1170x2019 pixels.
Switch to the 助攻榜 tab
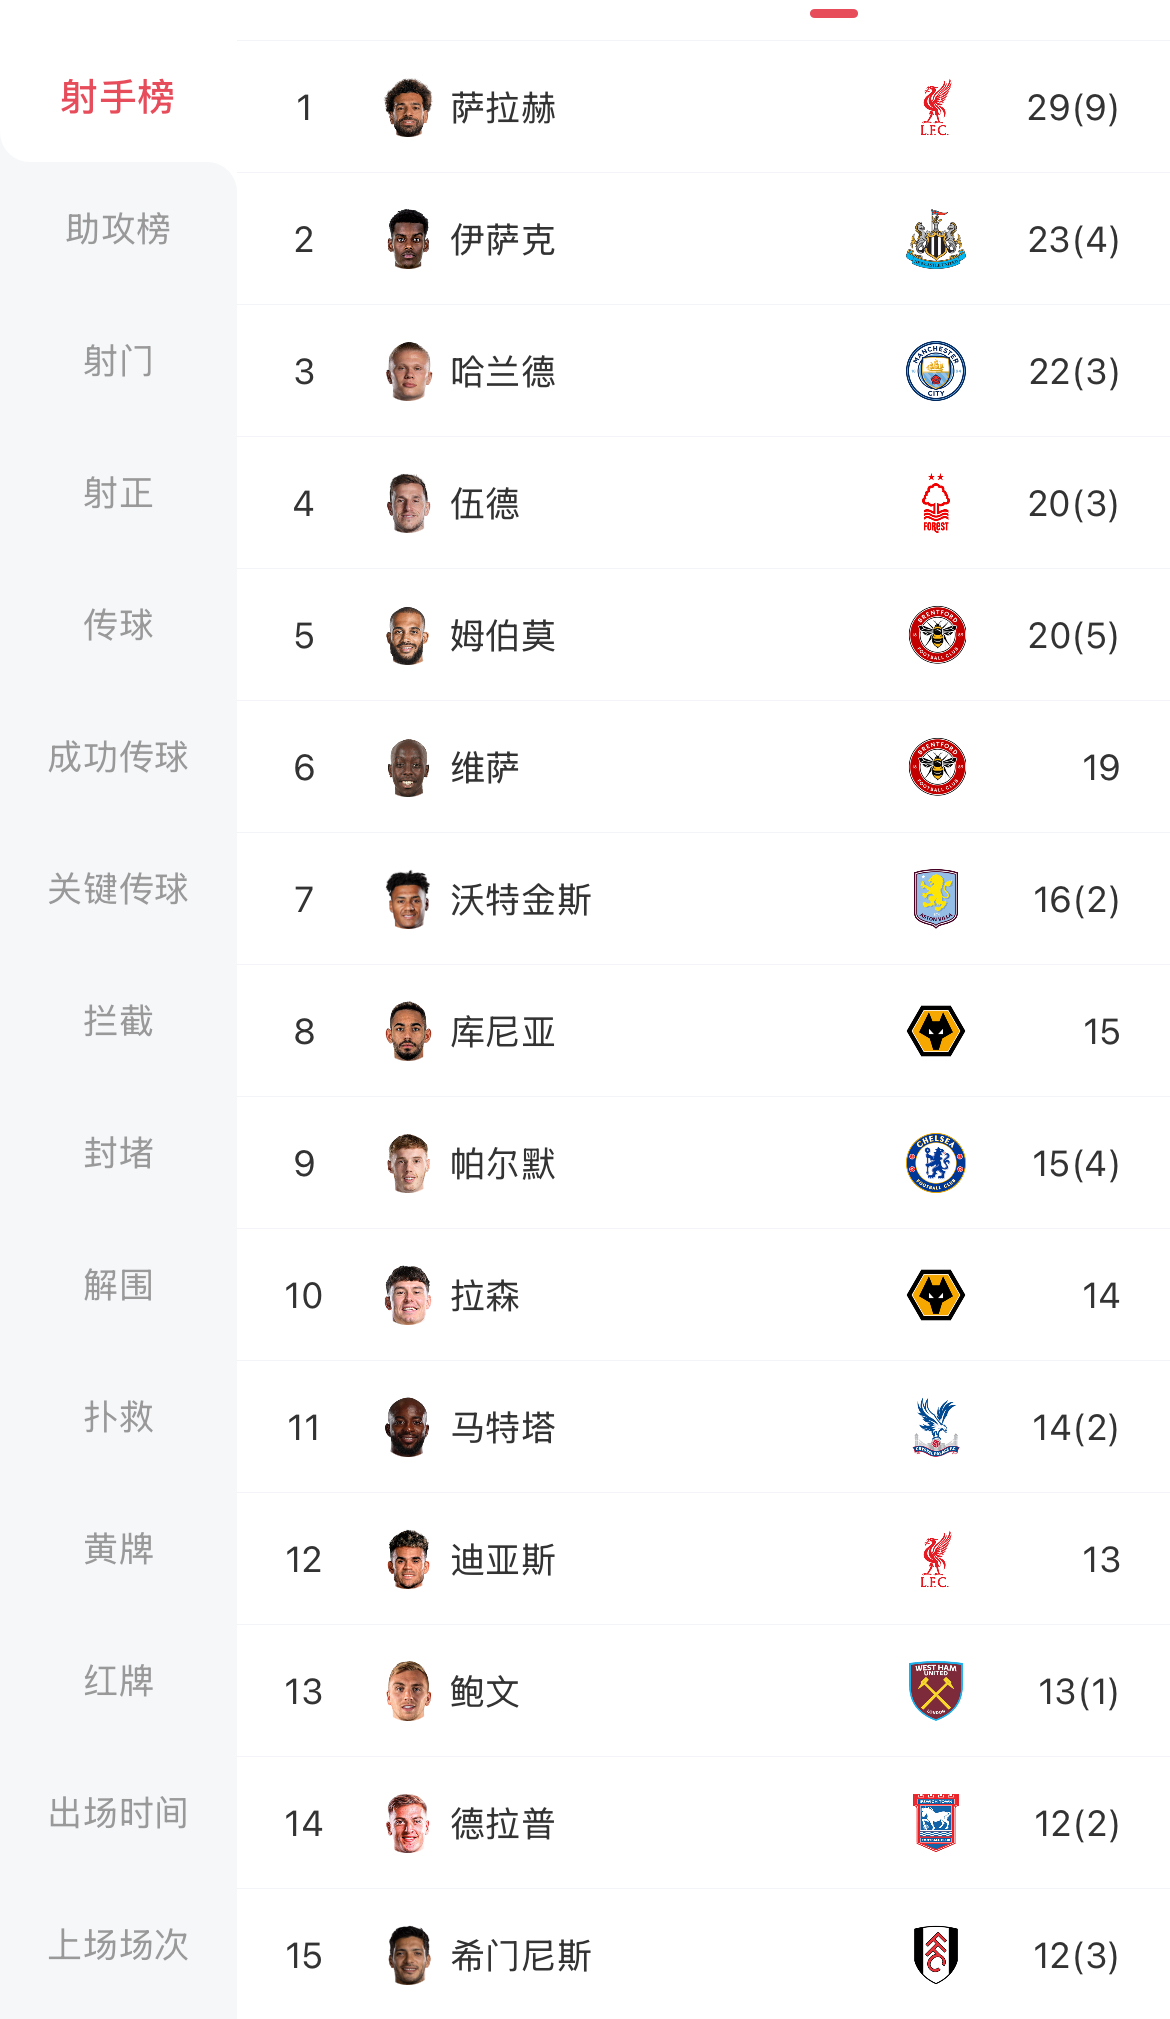[x=118, y=229]
